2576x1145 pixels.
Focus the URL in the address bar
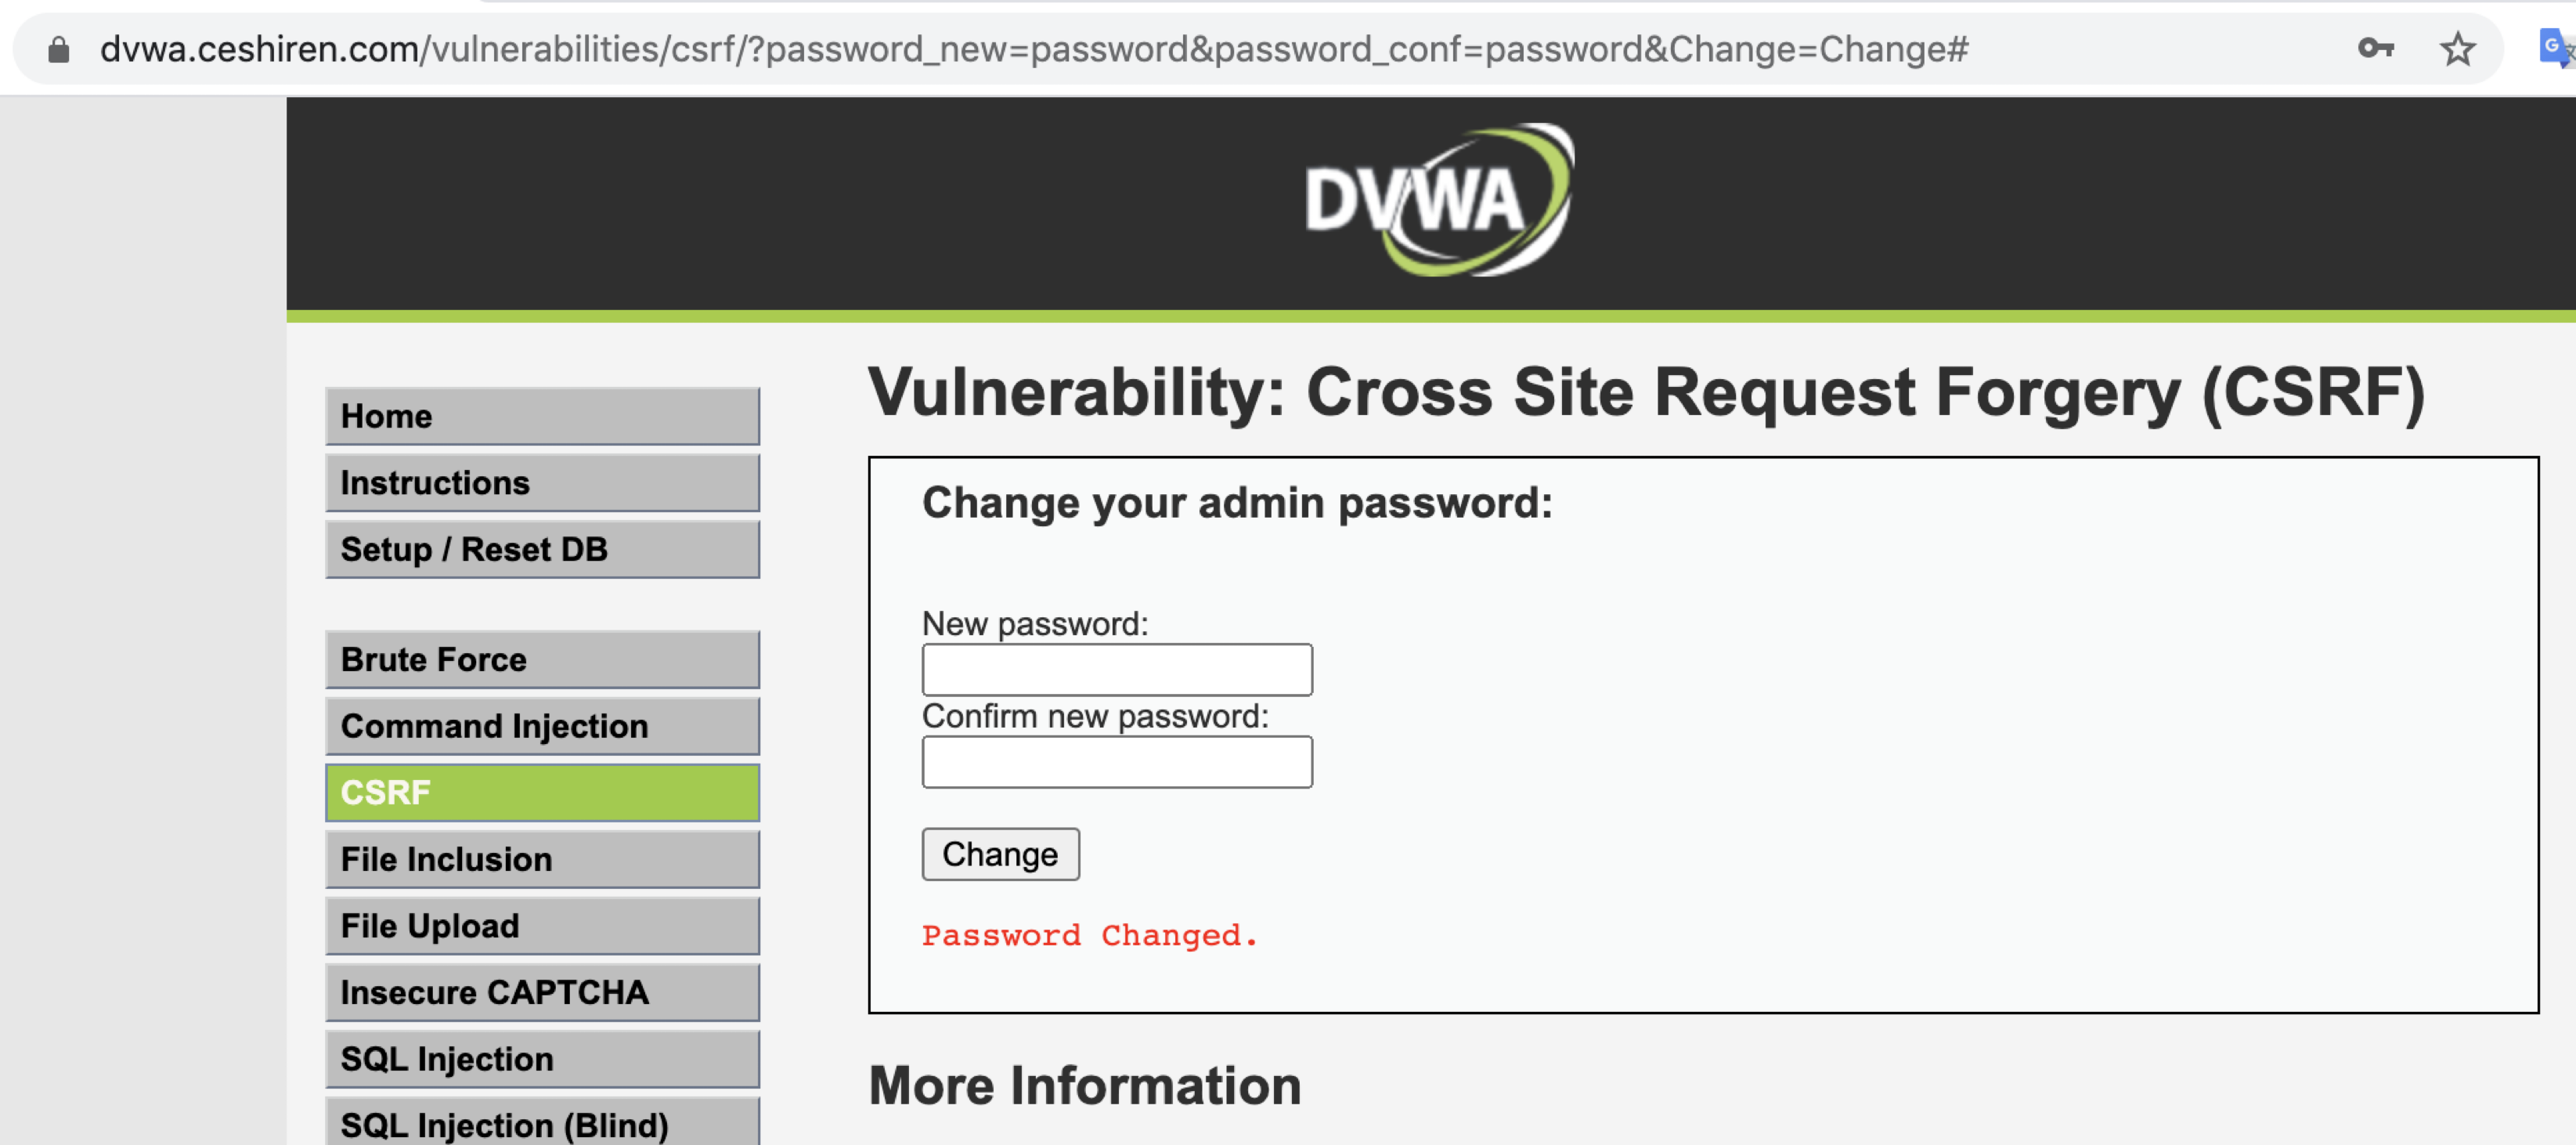coord(1034,49)
